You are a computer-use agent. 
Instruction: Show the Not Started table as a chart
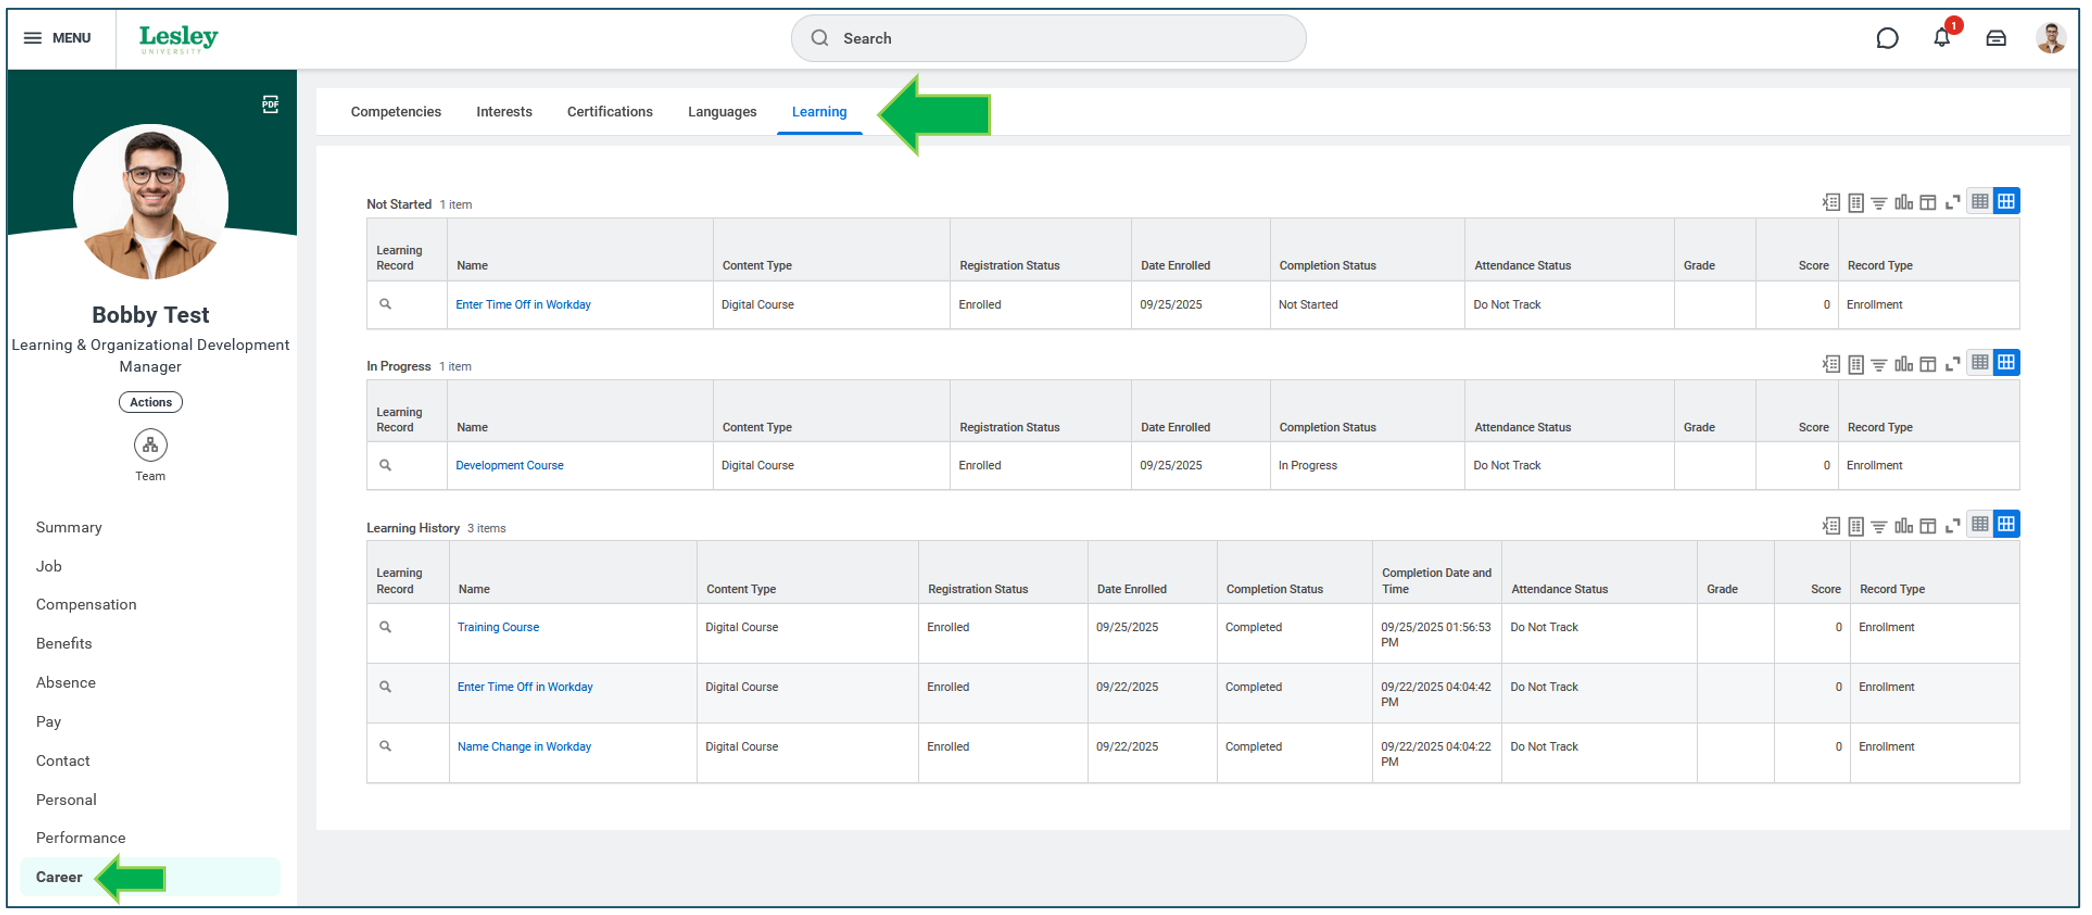1904,202
